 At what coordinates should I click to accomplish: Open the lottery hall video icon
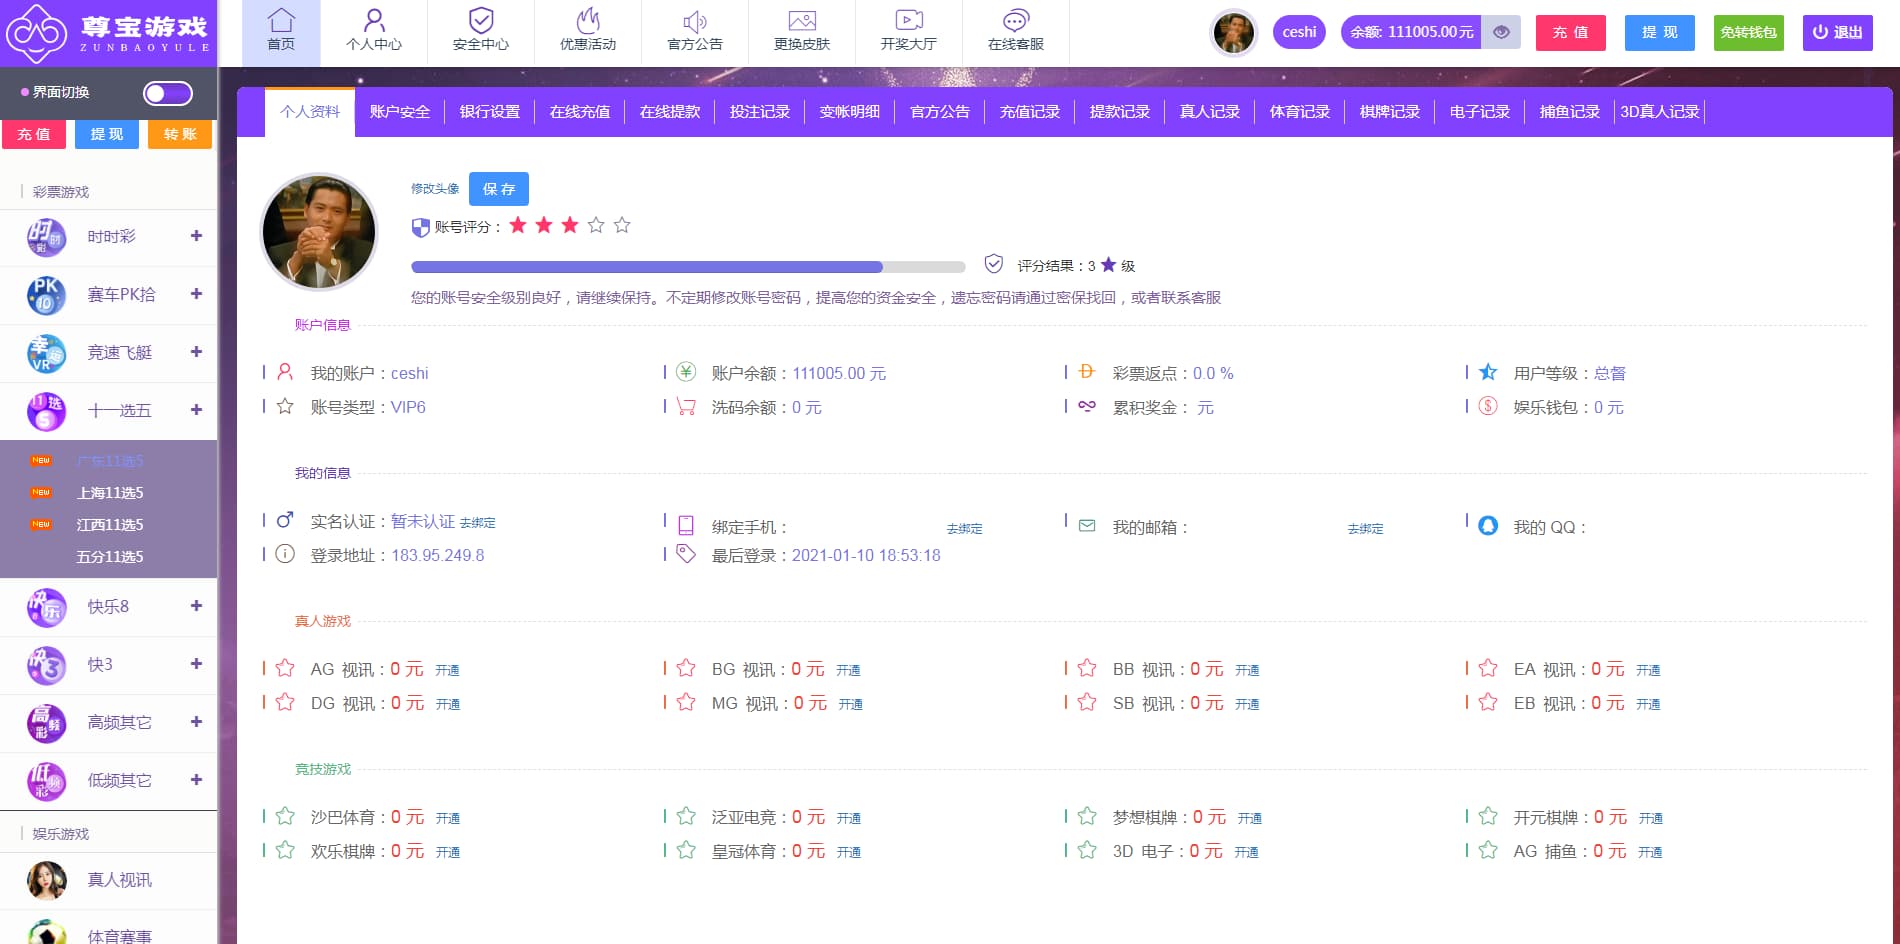click(908, 21)
